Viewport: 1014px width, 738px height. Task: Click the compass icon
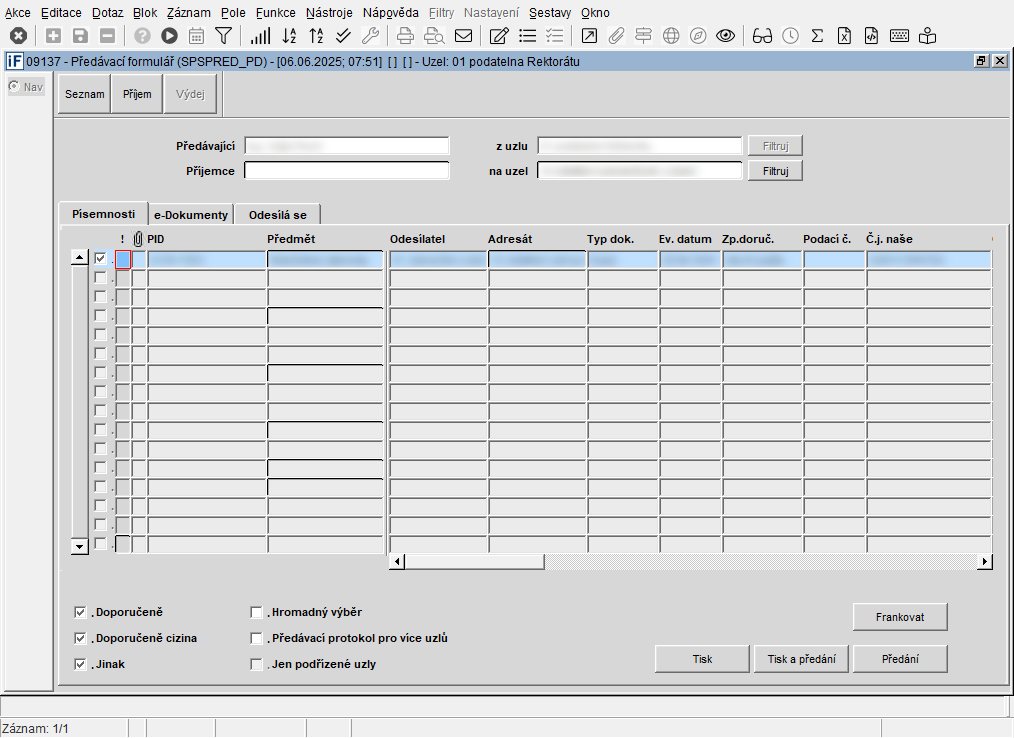click(x=698, y=36)
